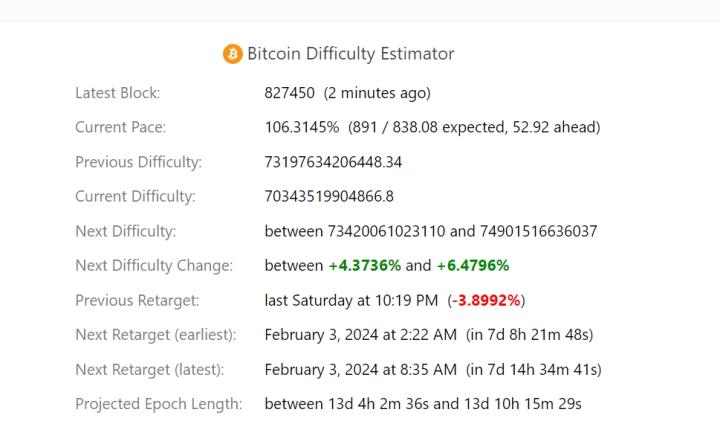Click the Current Difficulty value 70343519904866.8
The image size is (720, 421).
(329, 196)
